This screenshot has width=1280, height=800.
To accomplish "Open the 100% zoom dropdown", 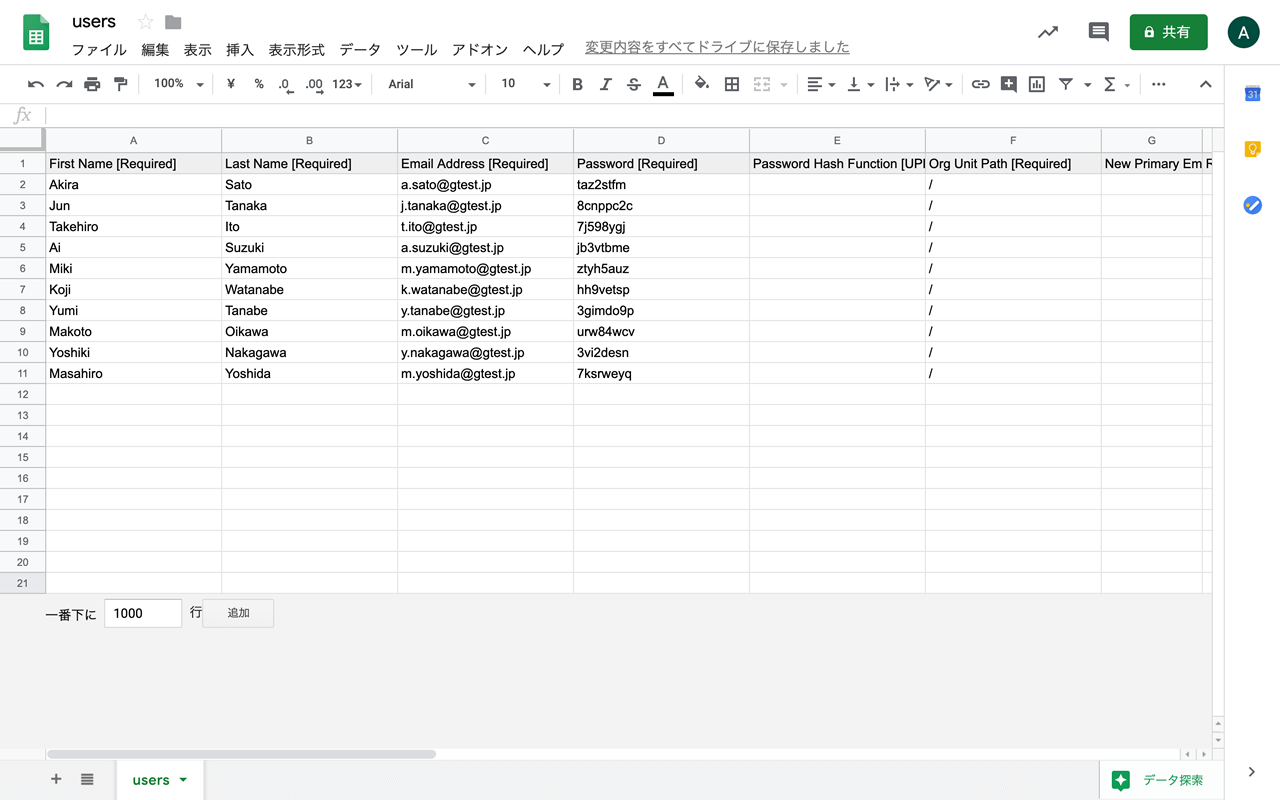I will 179,84.
